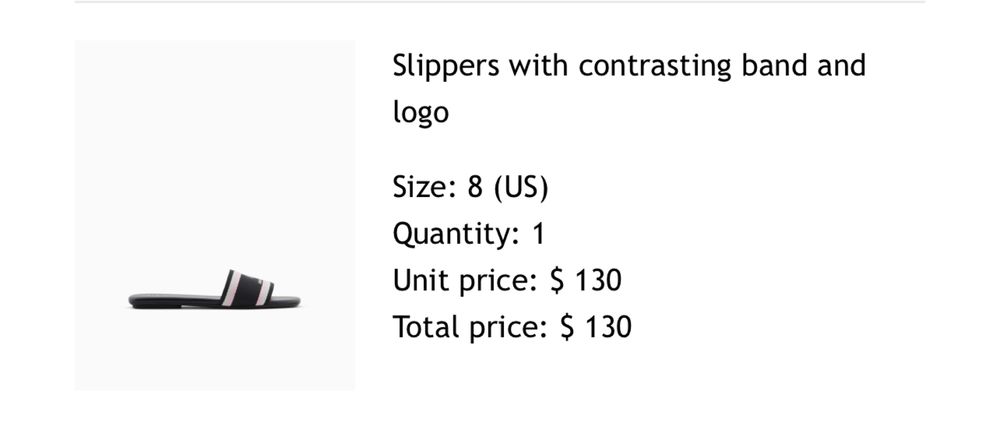Click the word 'Slippers' in product name
The height and width of the screenshot is (437, 1000).
[x=446, y=66]
